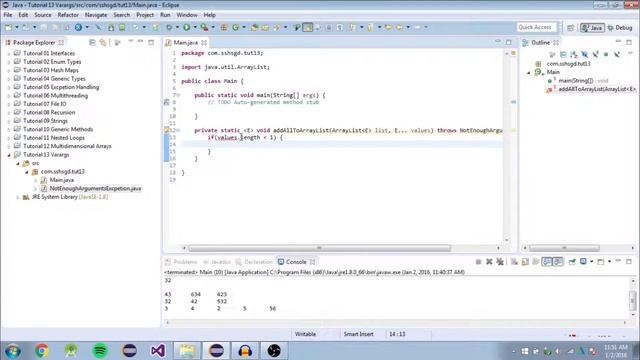Select Tutorial 10 Generic Methods project

coord(58,129)
